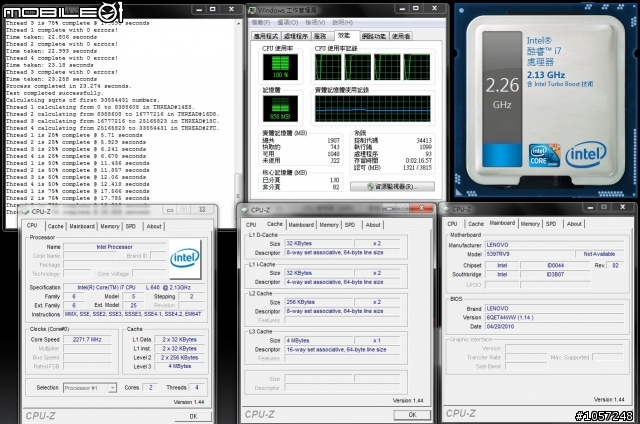Minimize the Windows Task Manager window

pyautogui.click(x=402, y=8)
